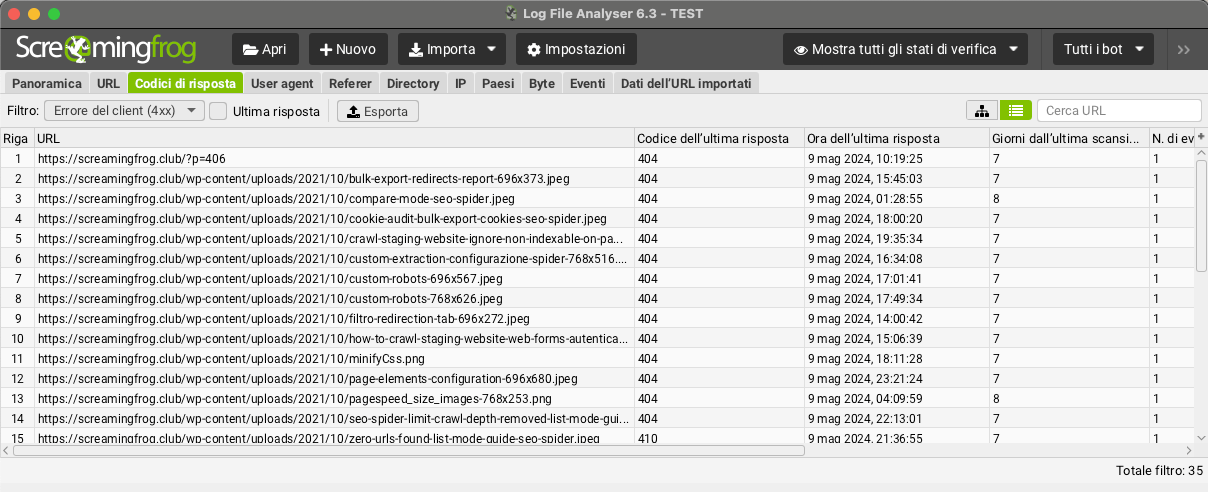Open Errore del client (4xx) filter dropdown
The height and width of the screenshot is (492, 1208).
tap(124, 111)
